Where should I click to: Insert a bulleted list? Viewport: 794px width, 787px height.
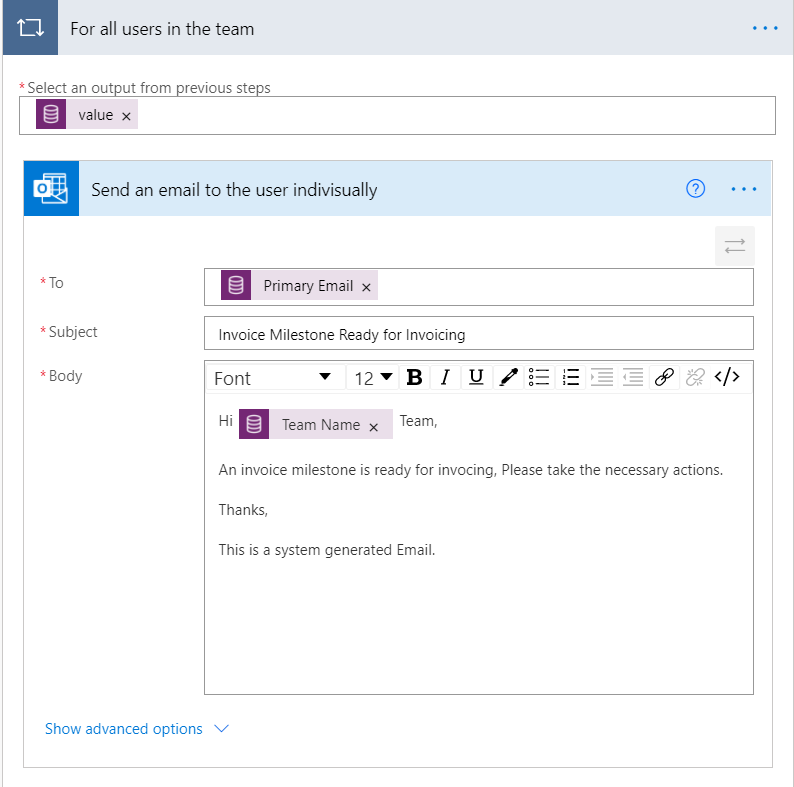(539, 377)
